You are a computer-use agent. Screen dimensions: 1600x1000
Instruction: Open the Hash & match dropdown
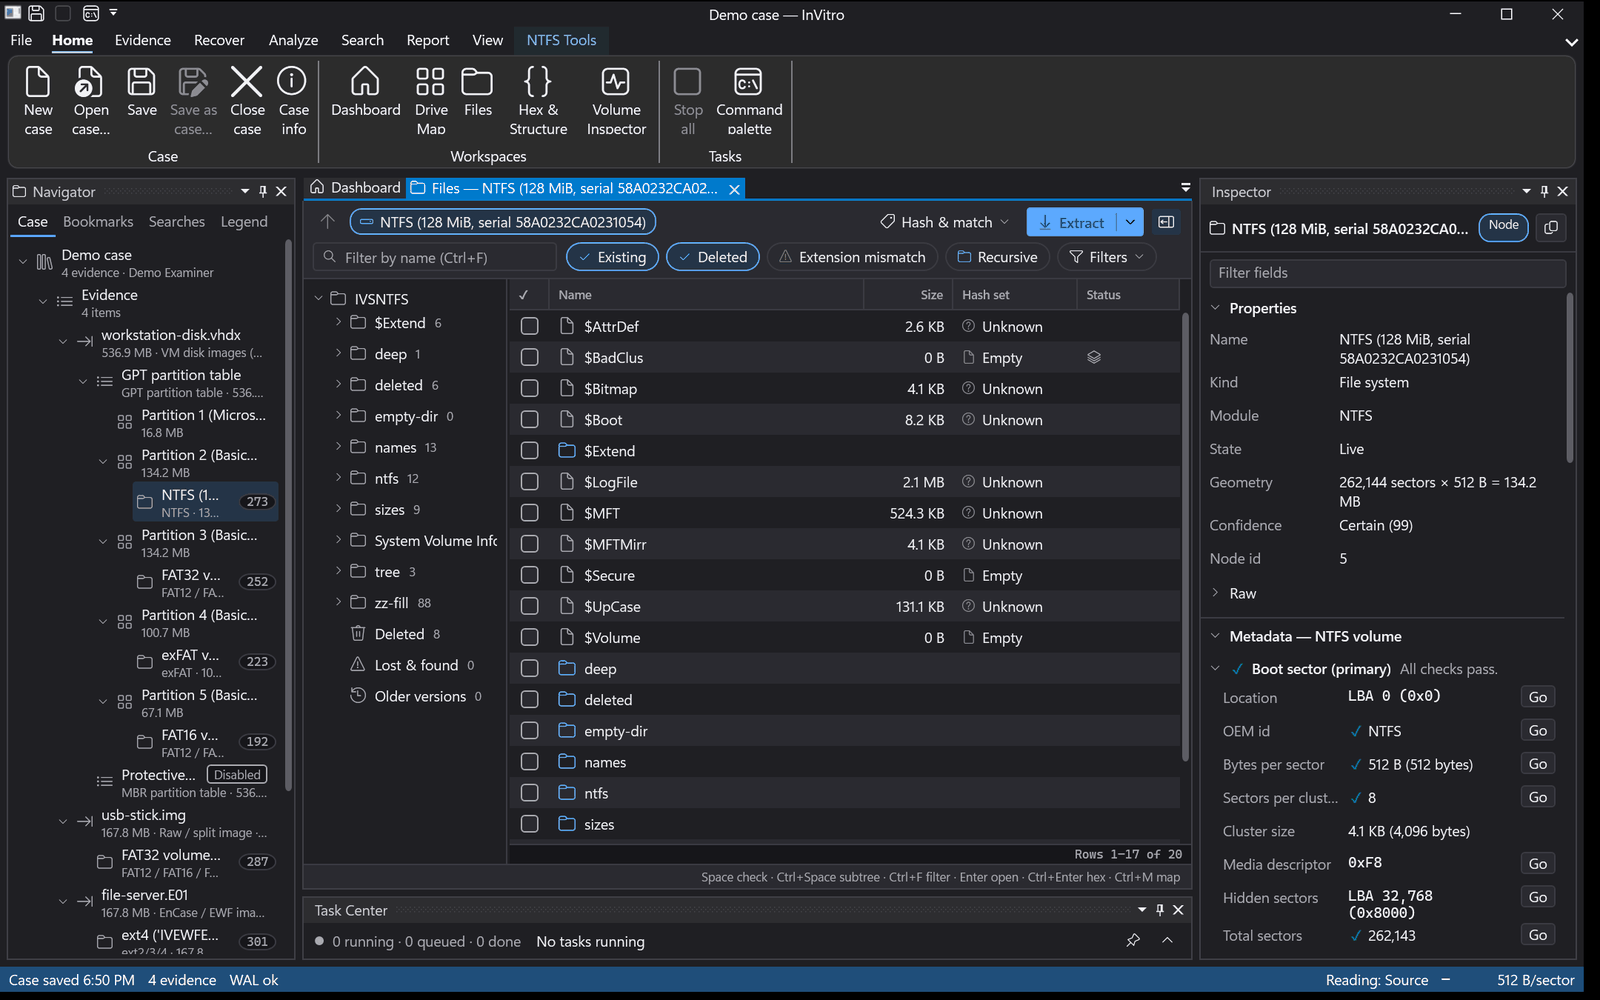pos(944,222)
